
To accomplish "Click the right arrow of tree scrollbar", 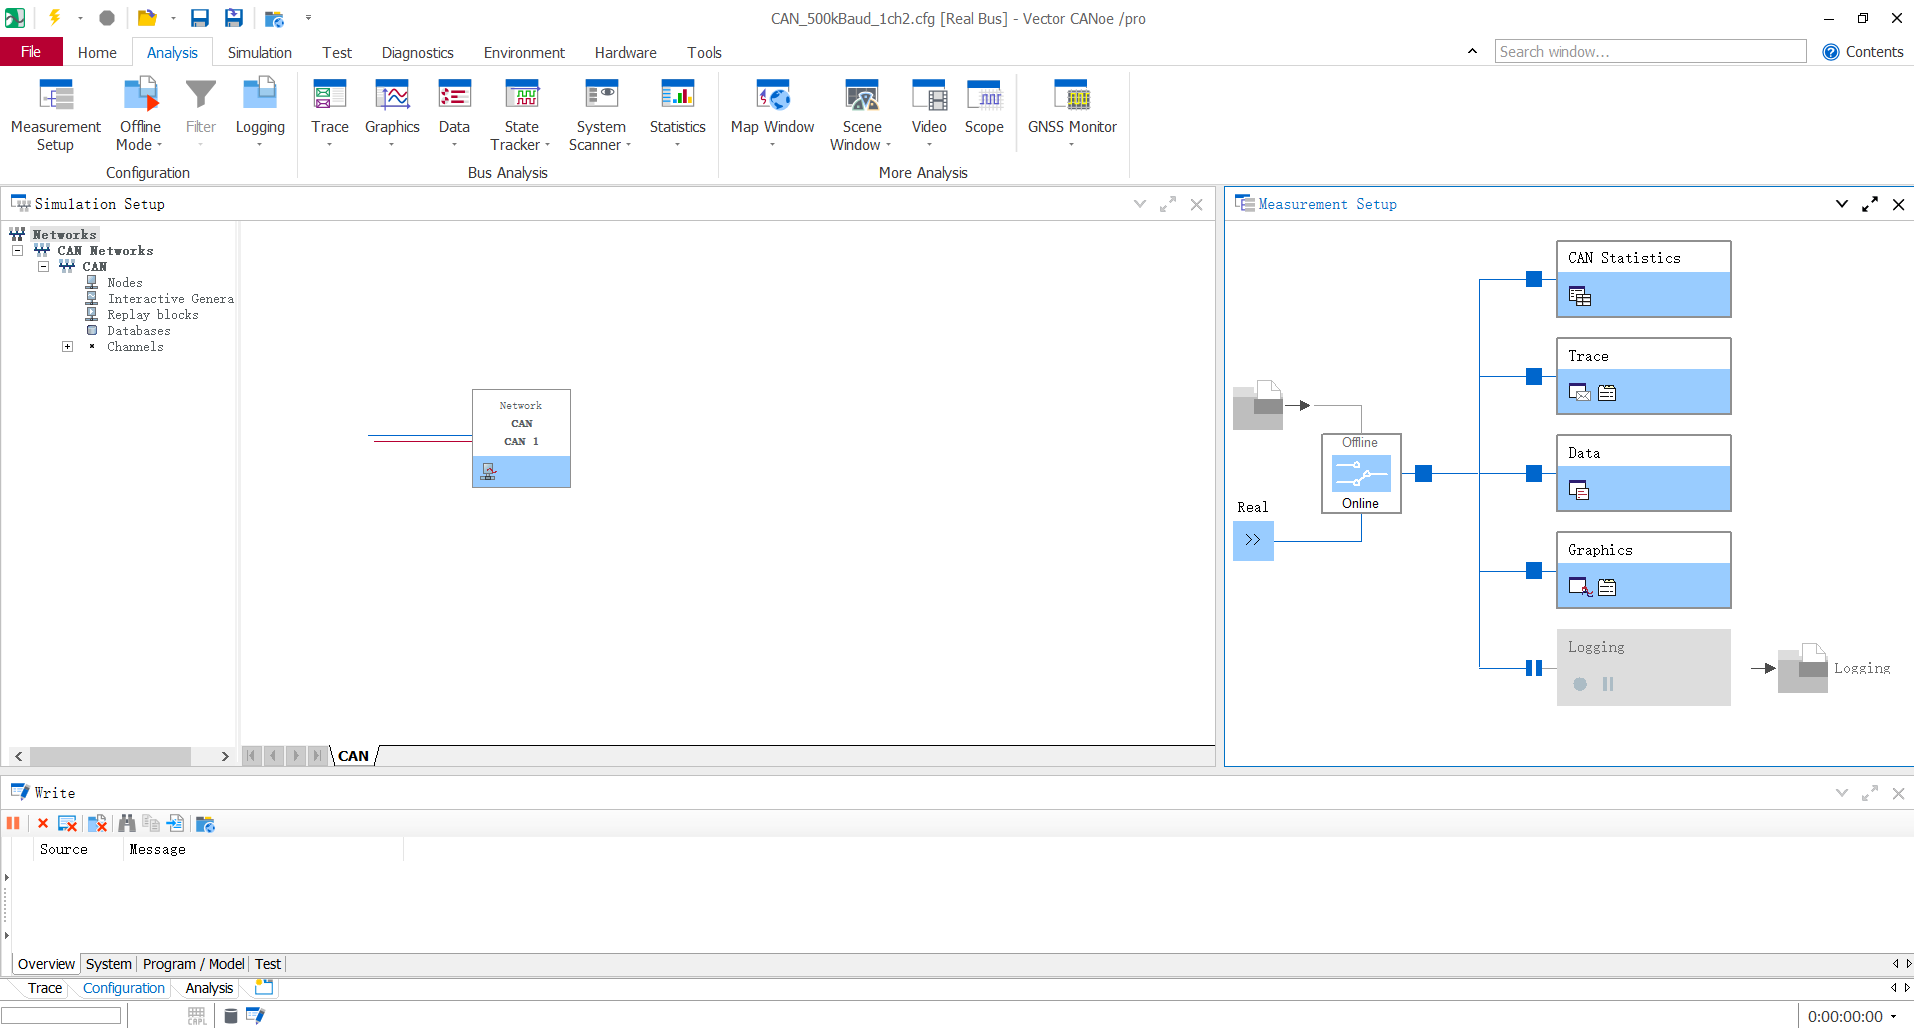I will [225, 756].
